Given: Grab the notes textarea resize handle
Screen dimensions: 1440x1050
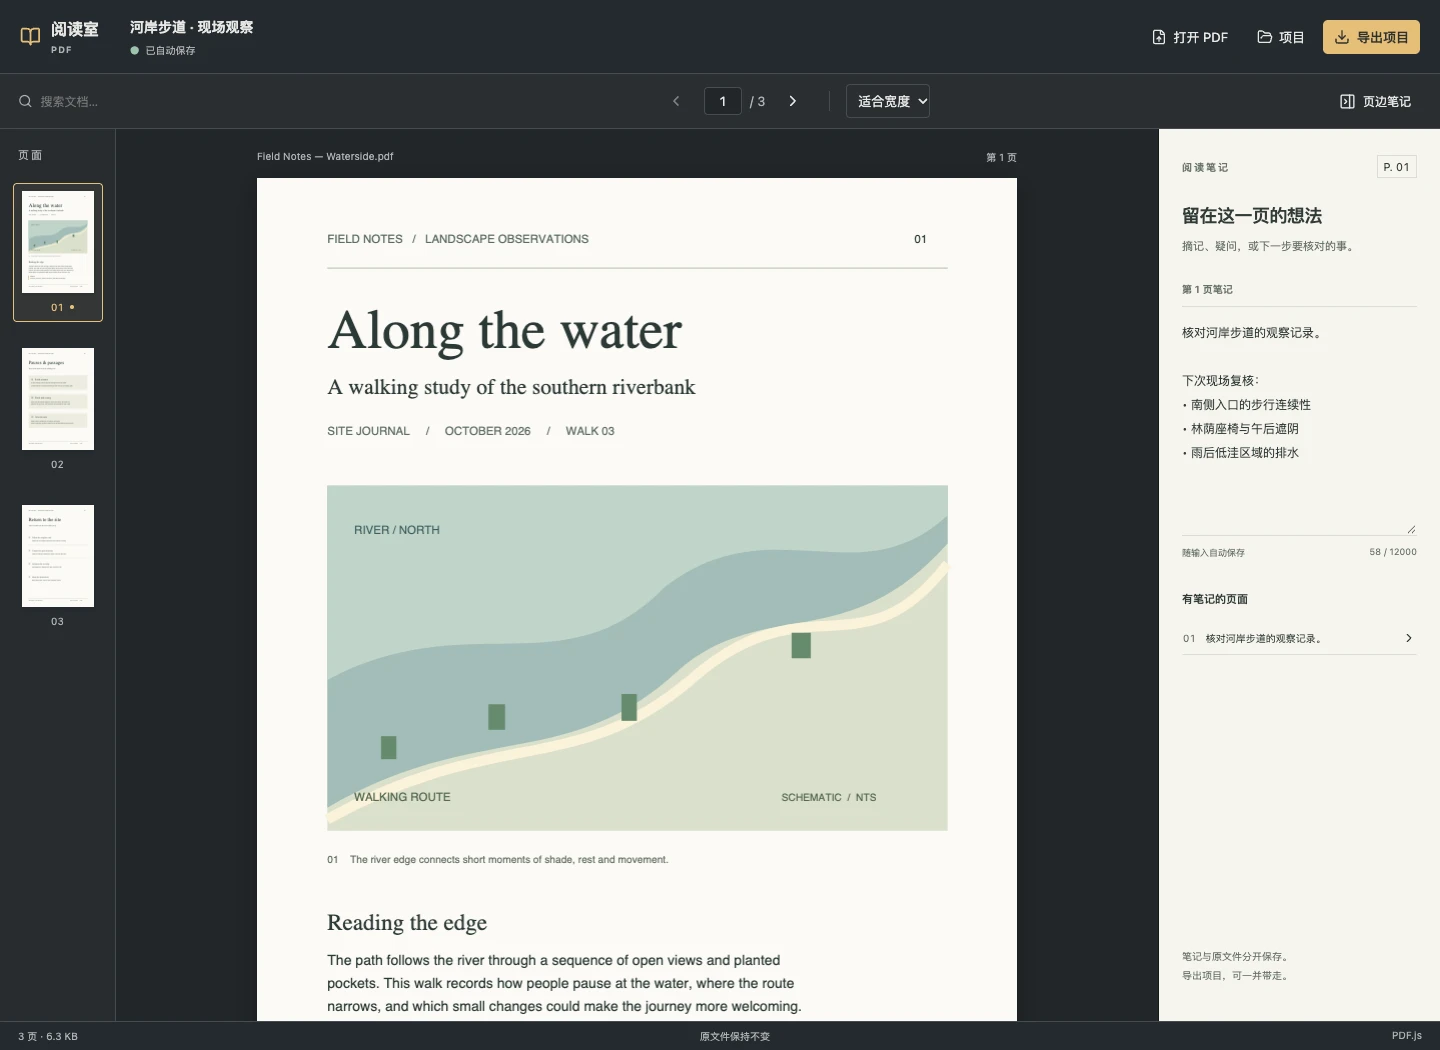Looking at the screenshot, I should click(x=1411, y=529).
